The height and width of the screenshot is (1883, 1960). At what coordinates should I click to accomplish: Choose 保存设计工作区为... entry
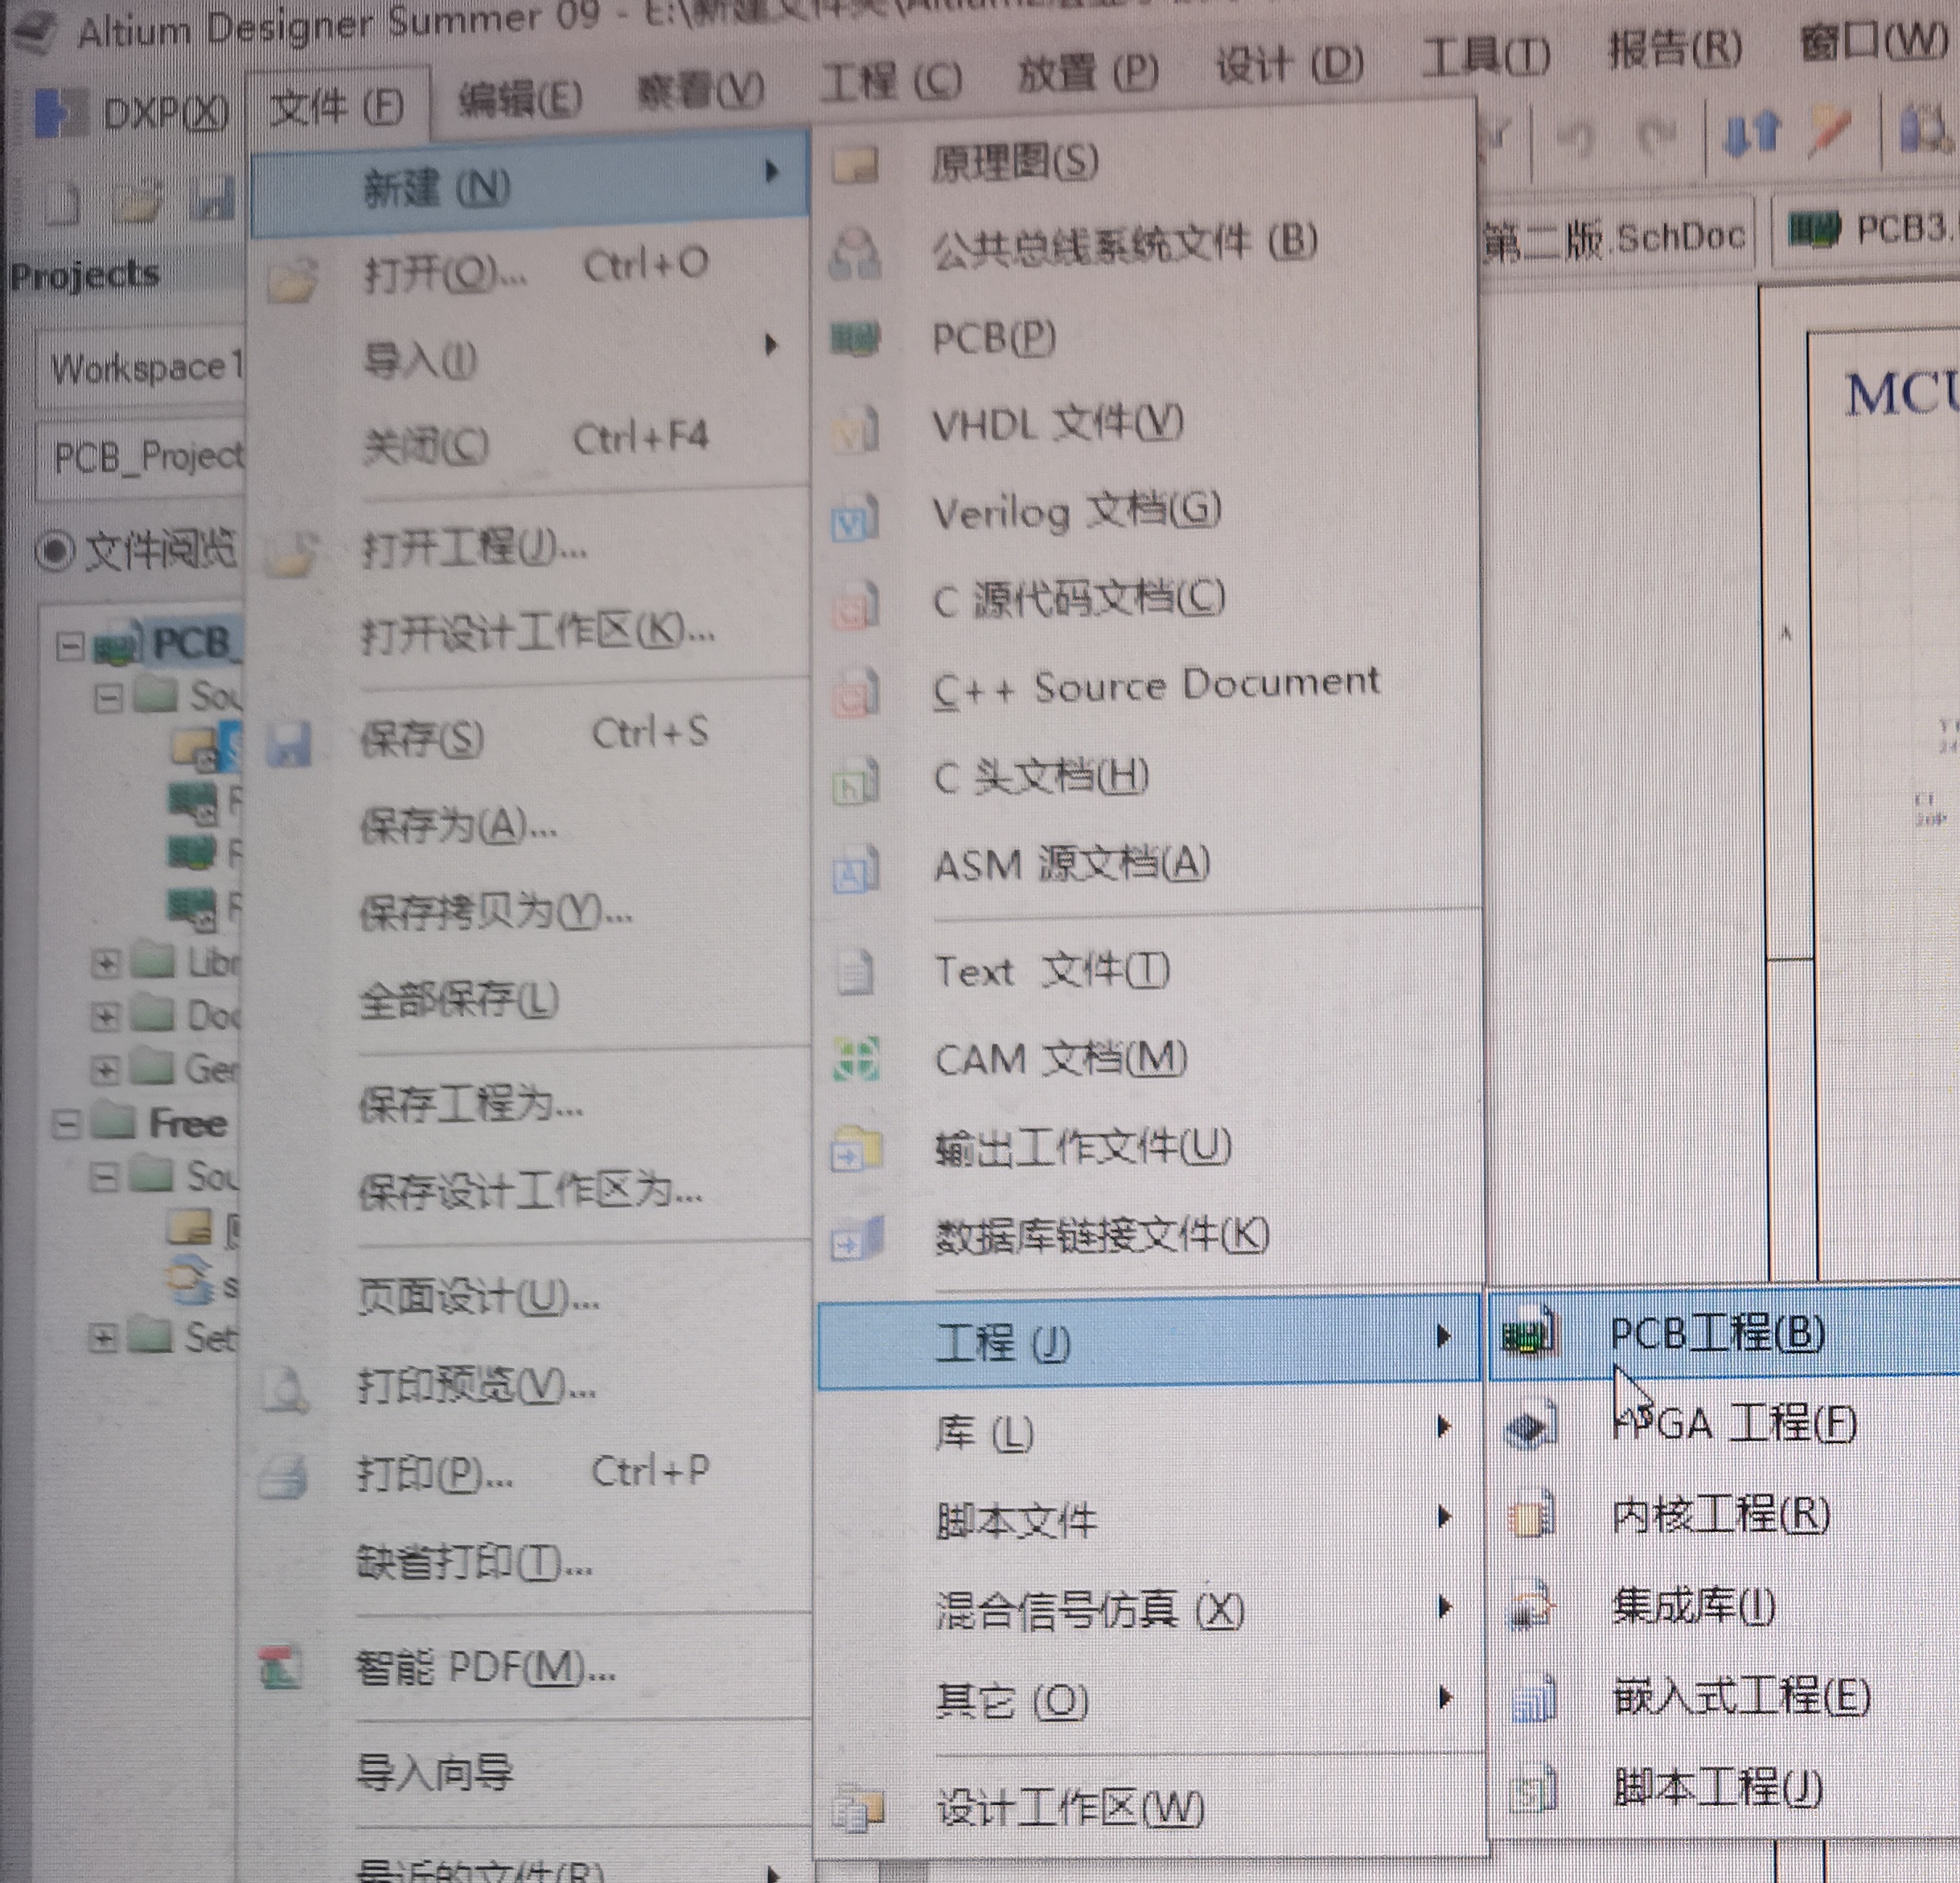click(x=530, y=1190)
